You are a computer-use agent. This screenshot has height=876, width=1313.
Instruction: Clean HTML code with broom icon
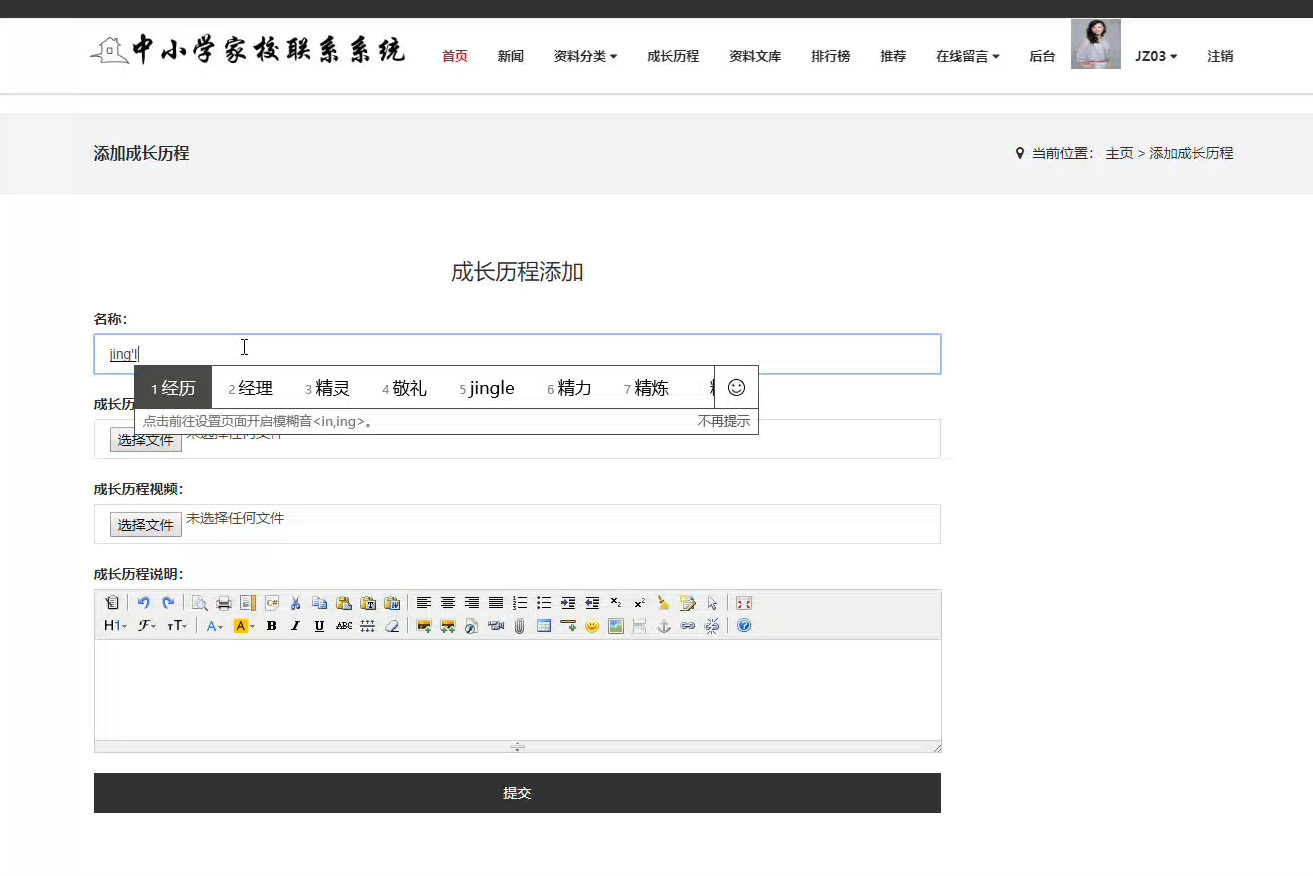pos(664,603)
